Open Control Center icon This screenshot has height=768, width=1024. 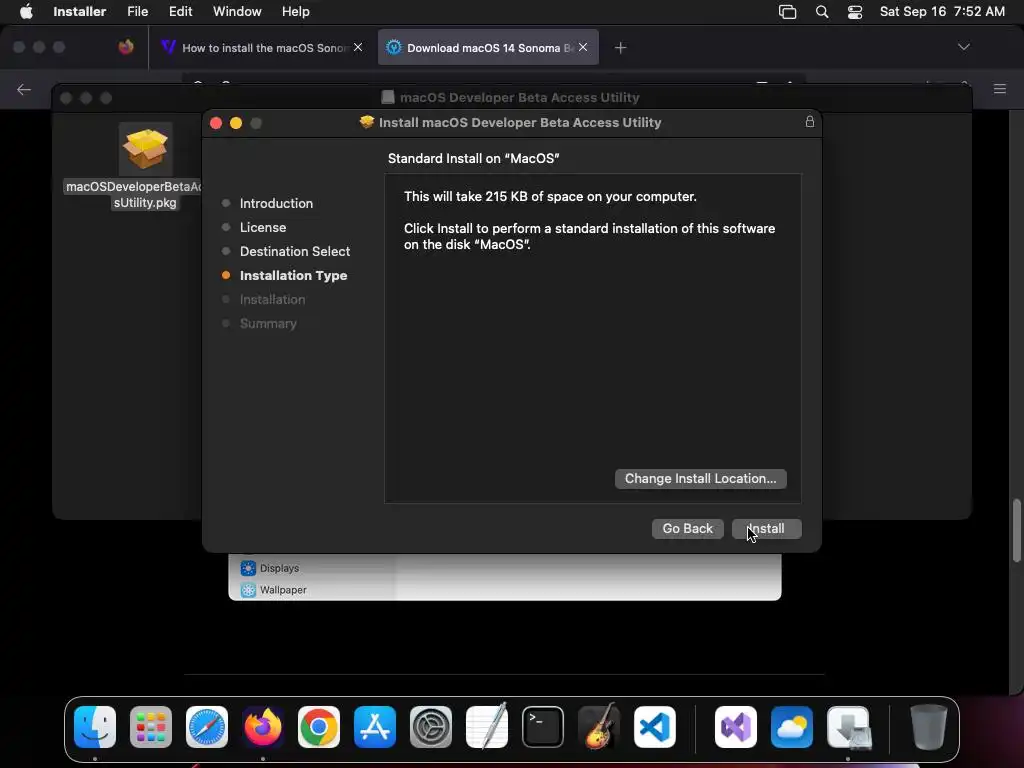point(855,12)
